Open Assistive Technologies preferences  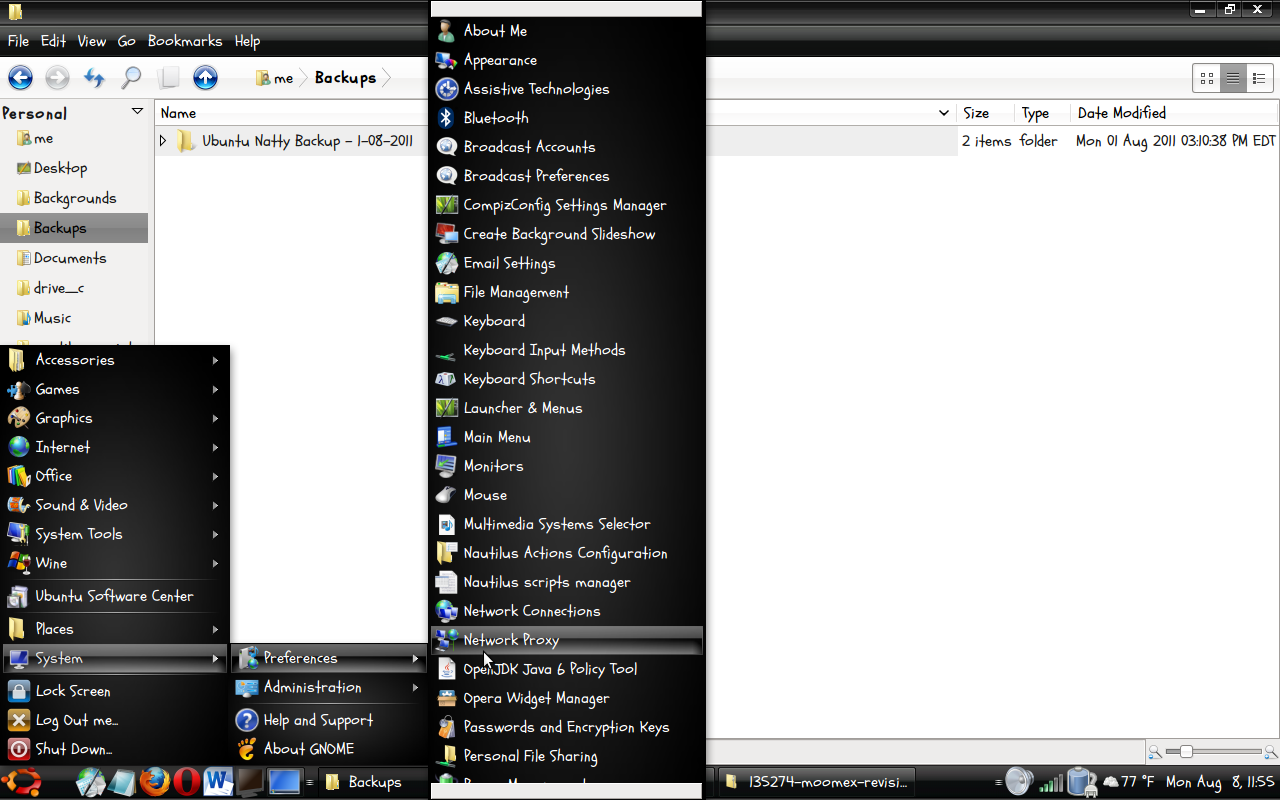point(567,89)
